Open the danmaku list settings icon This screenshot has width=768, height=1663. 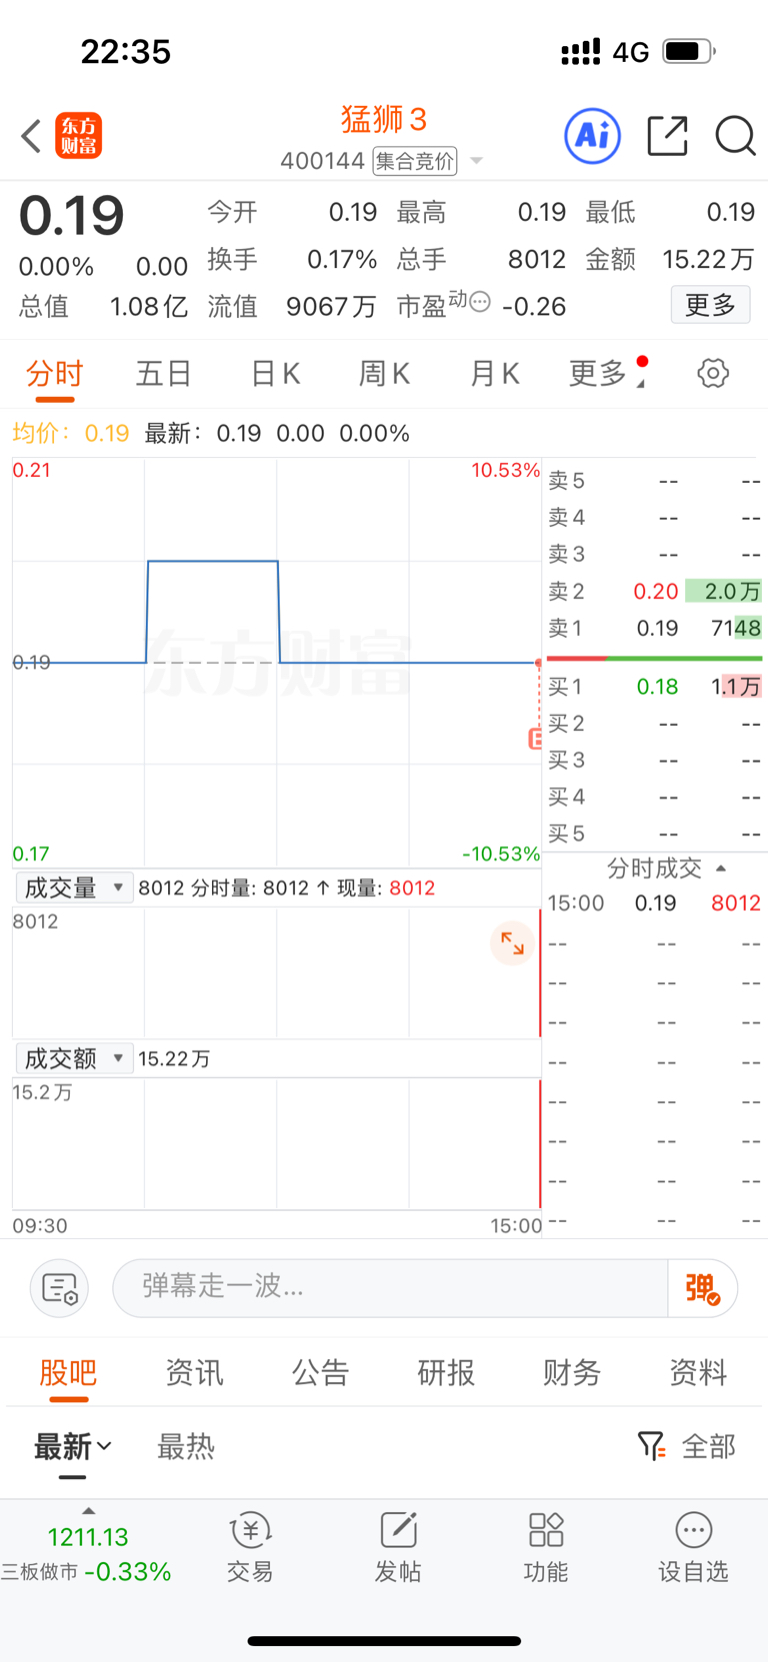click(60, 1288)
